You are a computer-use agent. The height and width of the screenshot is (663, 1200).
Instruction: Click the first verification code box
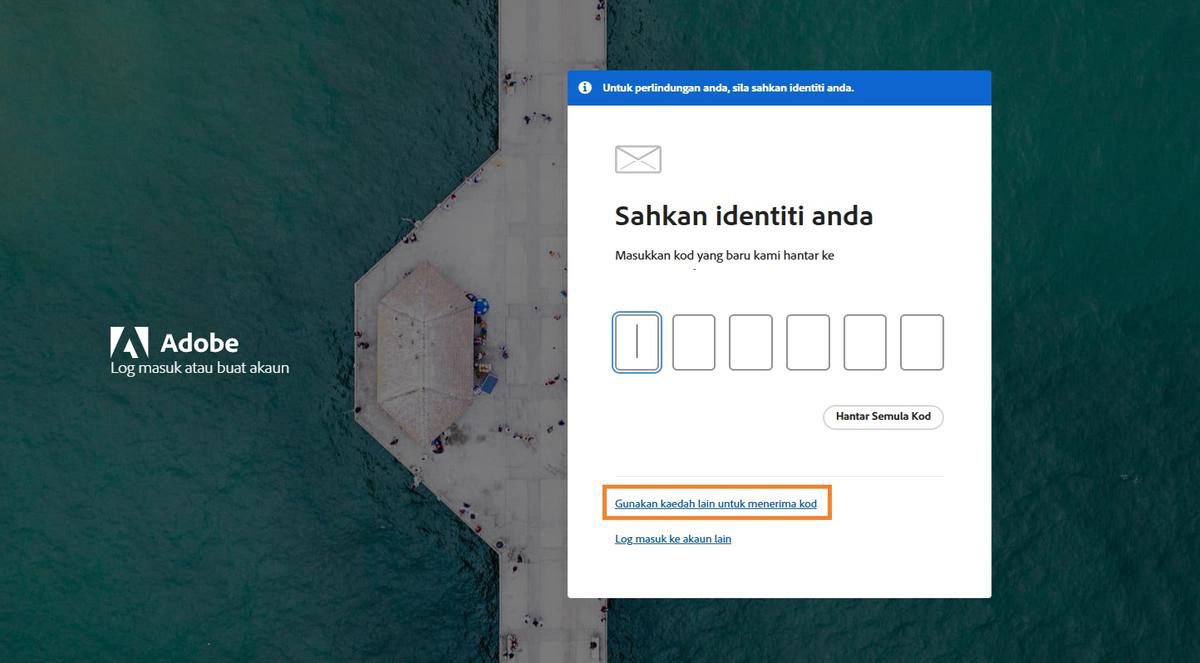[x=637, y=341]
